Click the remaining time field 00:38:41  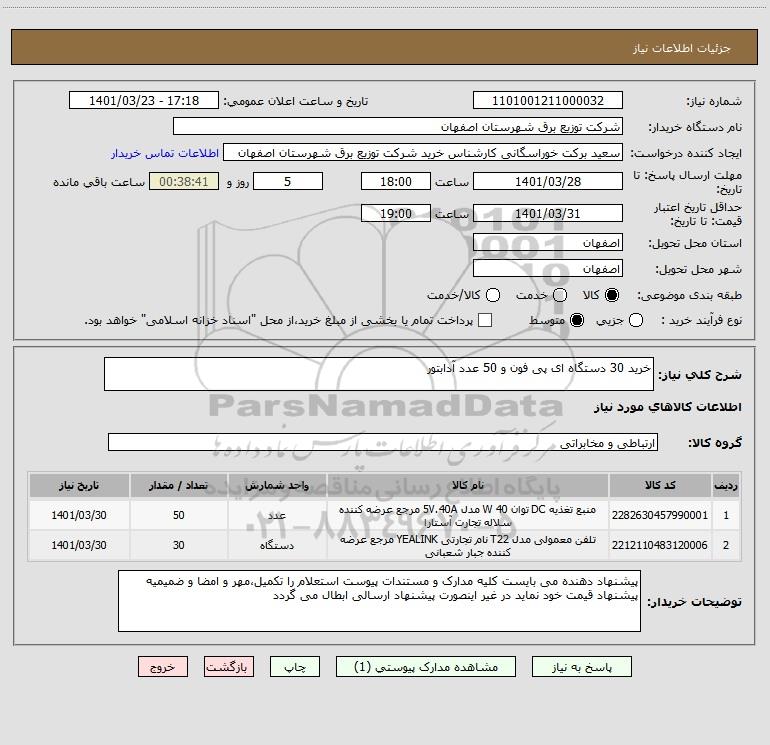[184, 181]
